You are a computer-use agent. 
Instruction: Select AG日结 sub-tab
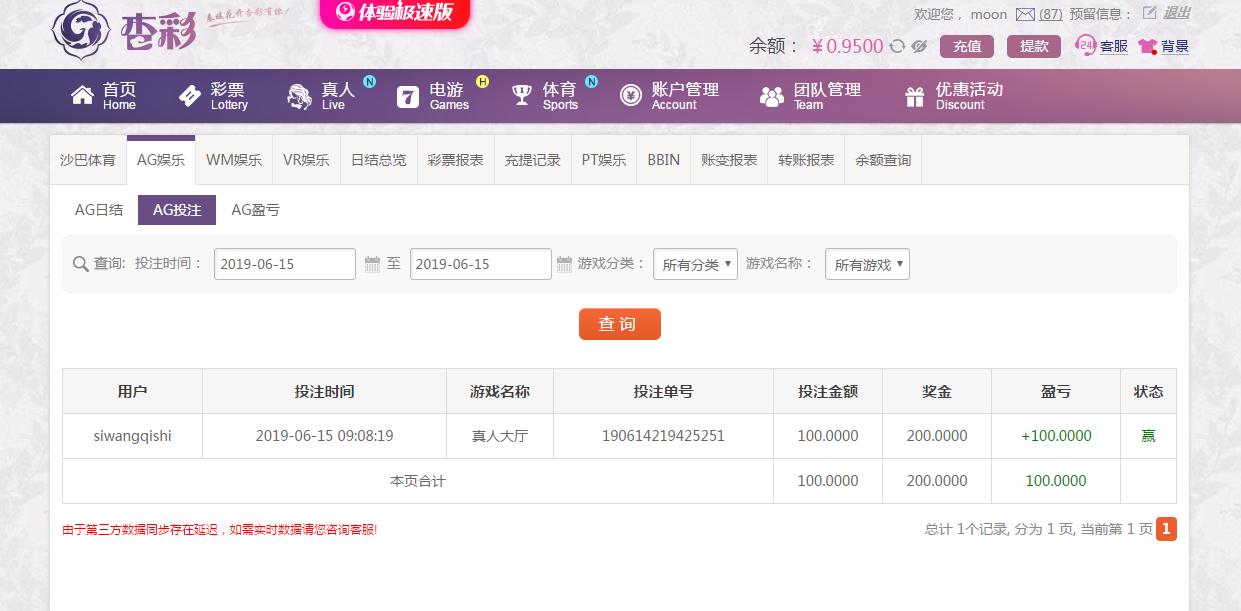tap(99, 210)
